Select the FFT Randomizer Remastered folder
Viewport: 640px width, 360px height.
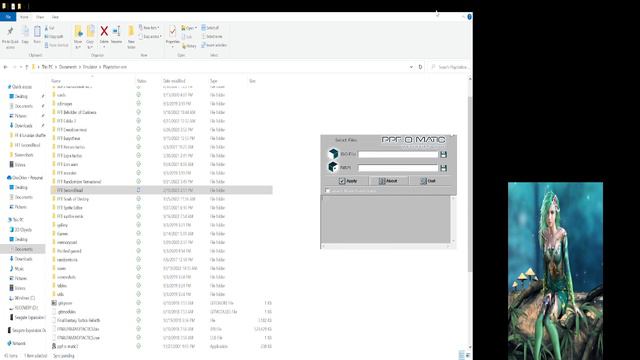click(79, 182)
